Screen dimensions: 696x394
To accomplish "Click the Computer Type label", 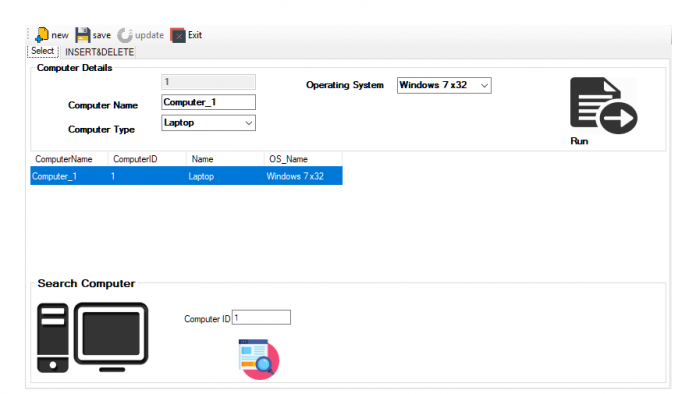I will pyautogui.click(x=101, y=130).
